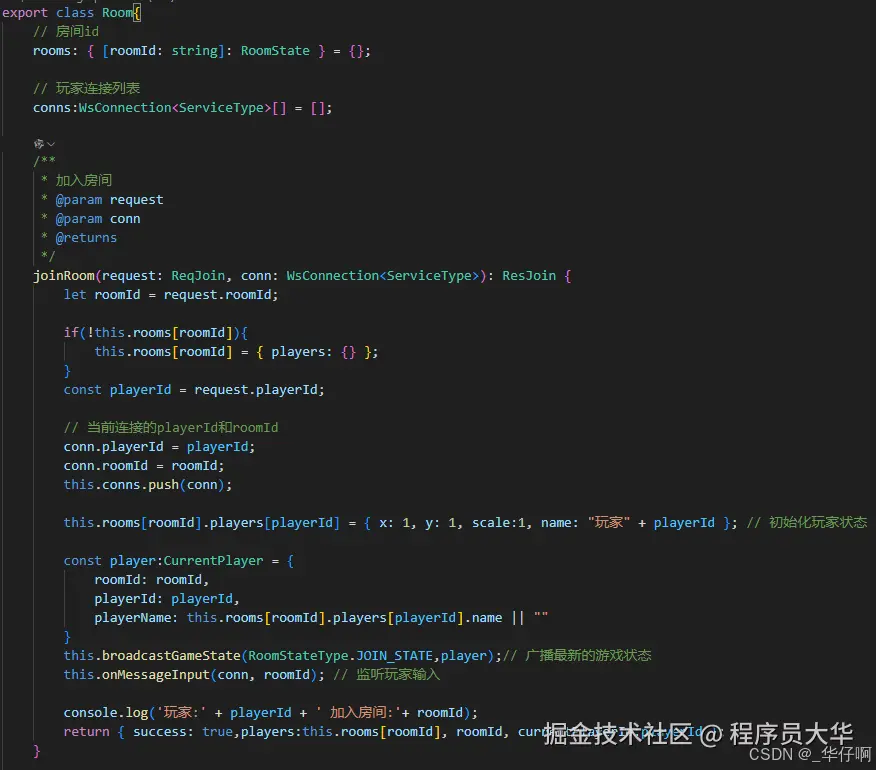Click the "broadcastGameState" method call
The height and width of the screenshot is (770, 876).
[x=171, y=655]
